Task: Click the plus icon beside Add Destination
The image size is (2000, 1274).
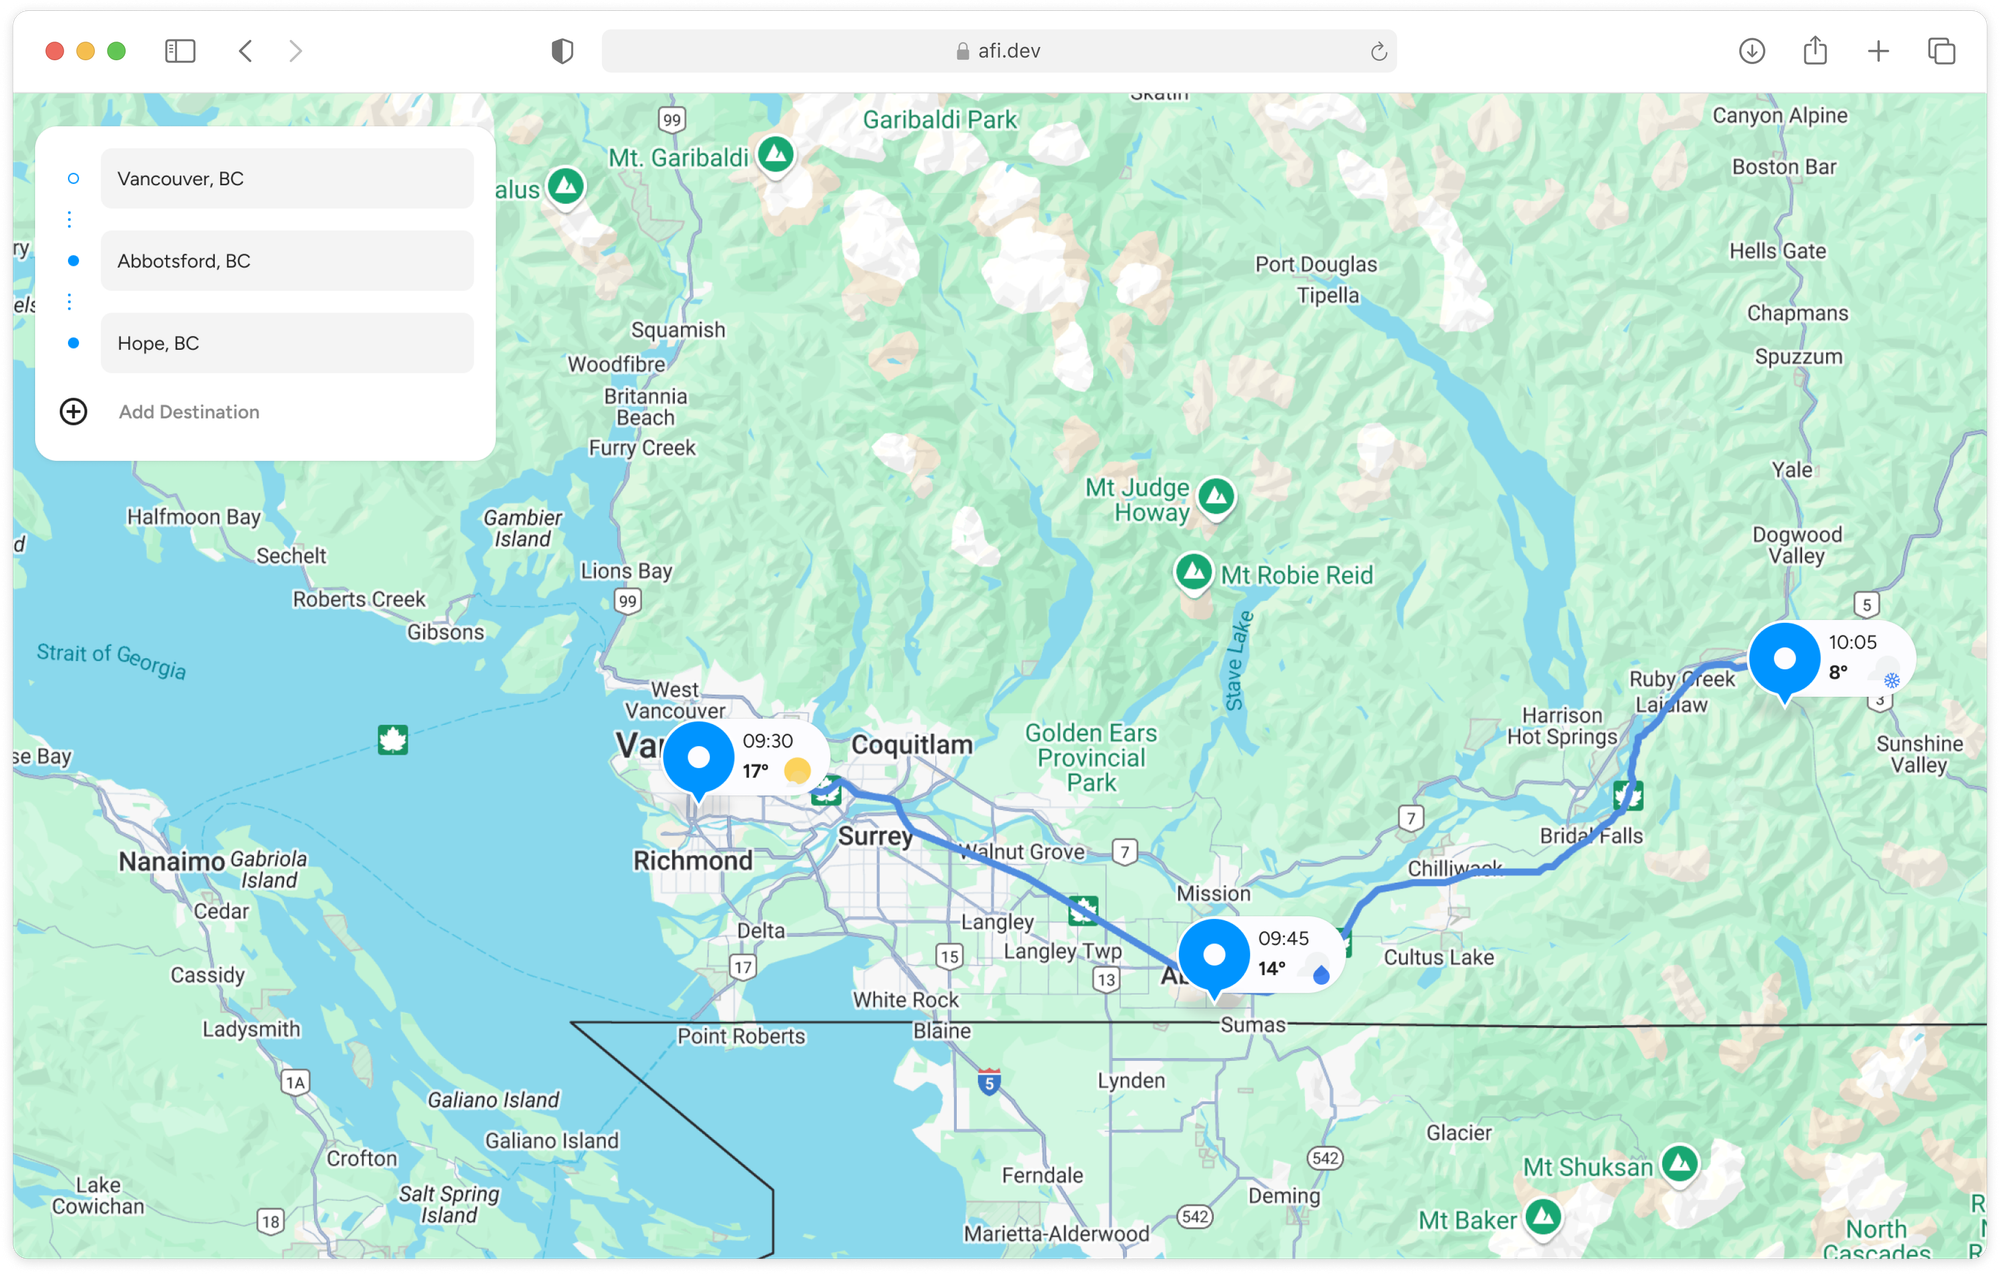Action: [x=73, y=411]
